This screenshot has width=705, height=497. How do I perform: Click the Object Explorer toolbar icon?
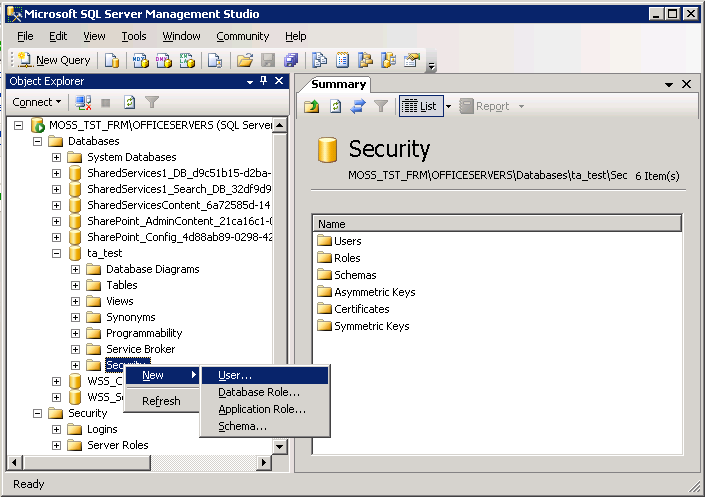click(x=365, y=60)
